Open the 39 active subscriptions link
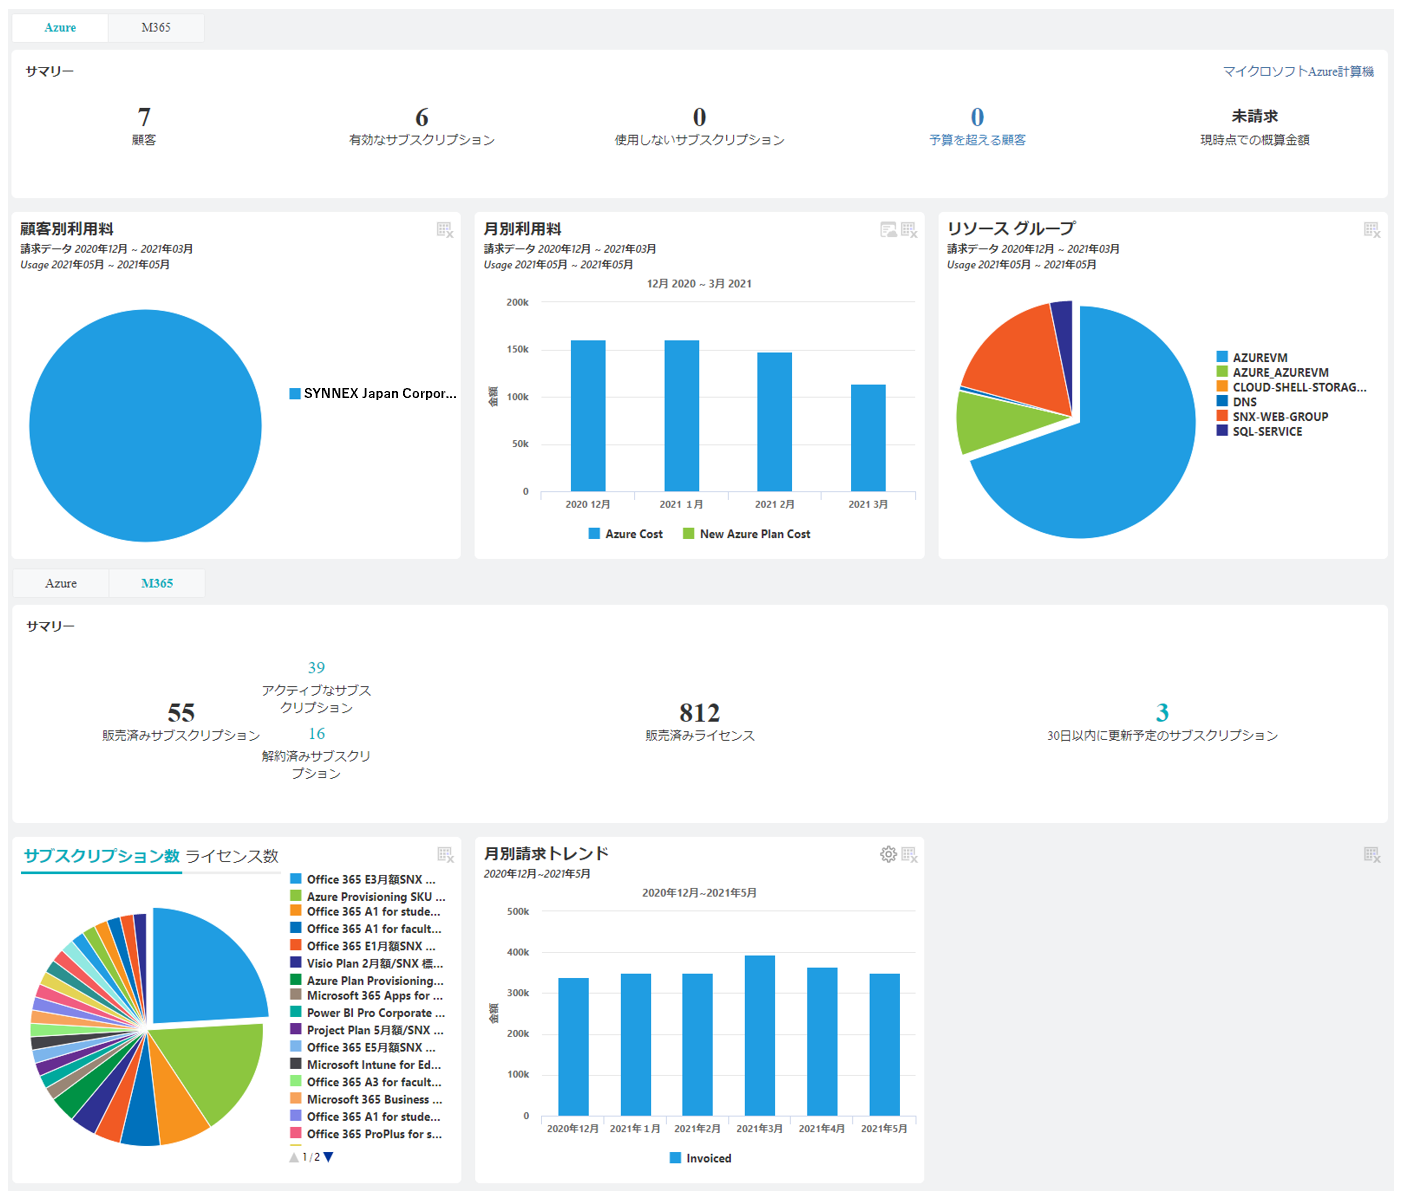Screen dimensions: 1402x1200 316,668
